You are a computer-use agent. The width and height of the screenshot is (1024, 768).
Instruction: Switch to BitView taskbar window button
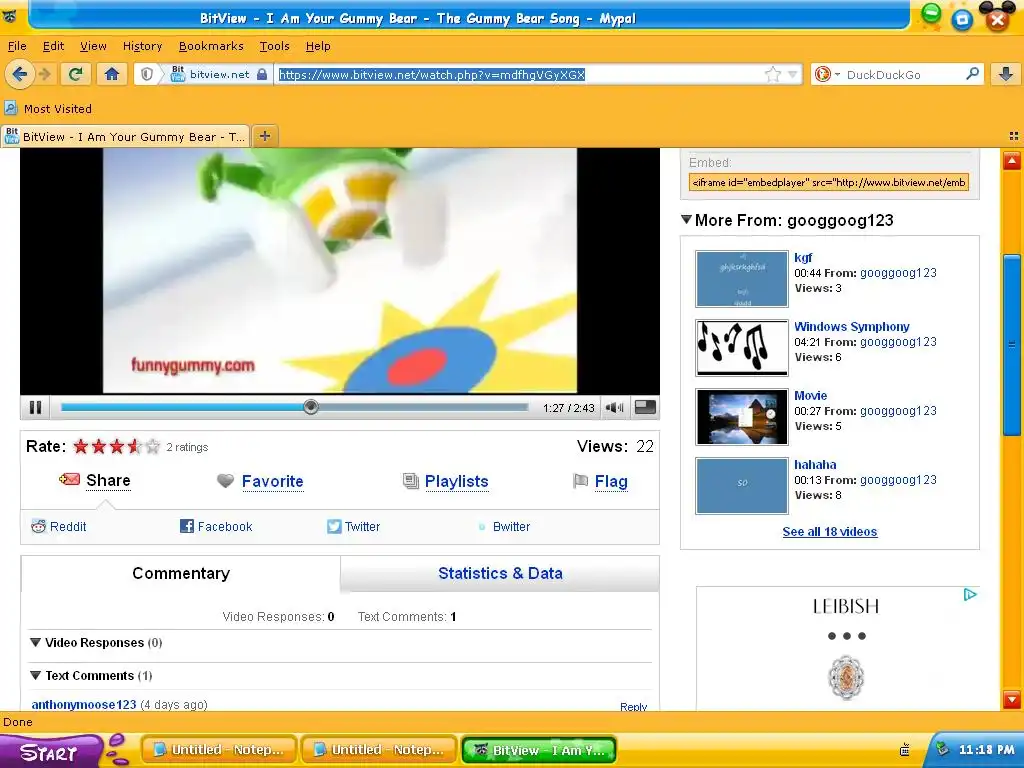[539, 750]
